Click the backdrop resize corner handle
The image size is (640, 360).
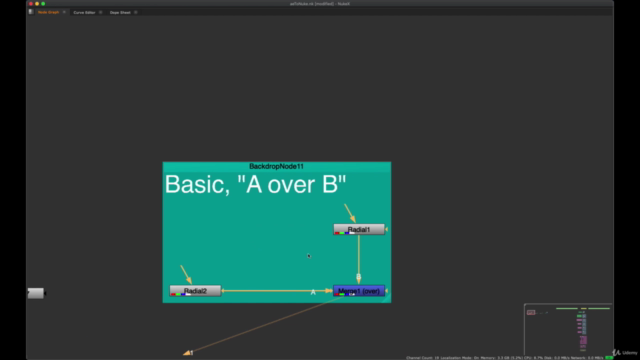(387, 299)
